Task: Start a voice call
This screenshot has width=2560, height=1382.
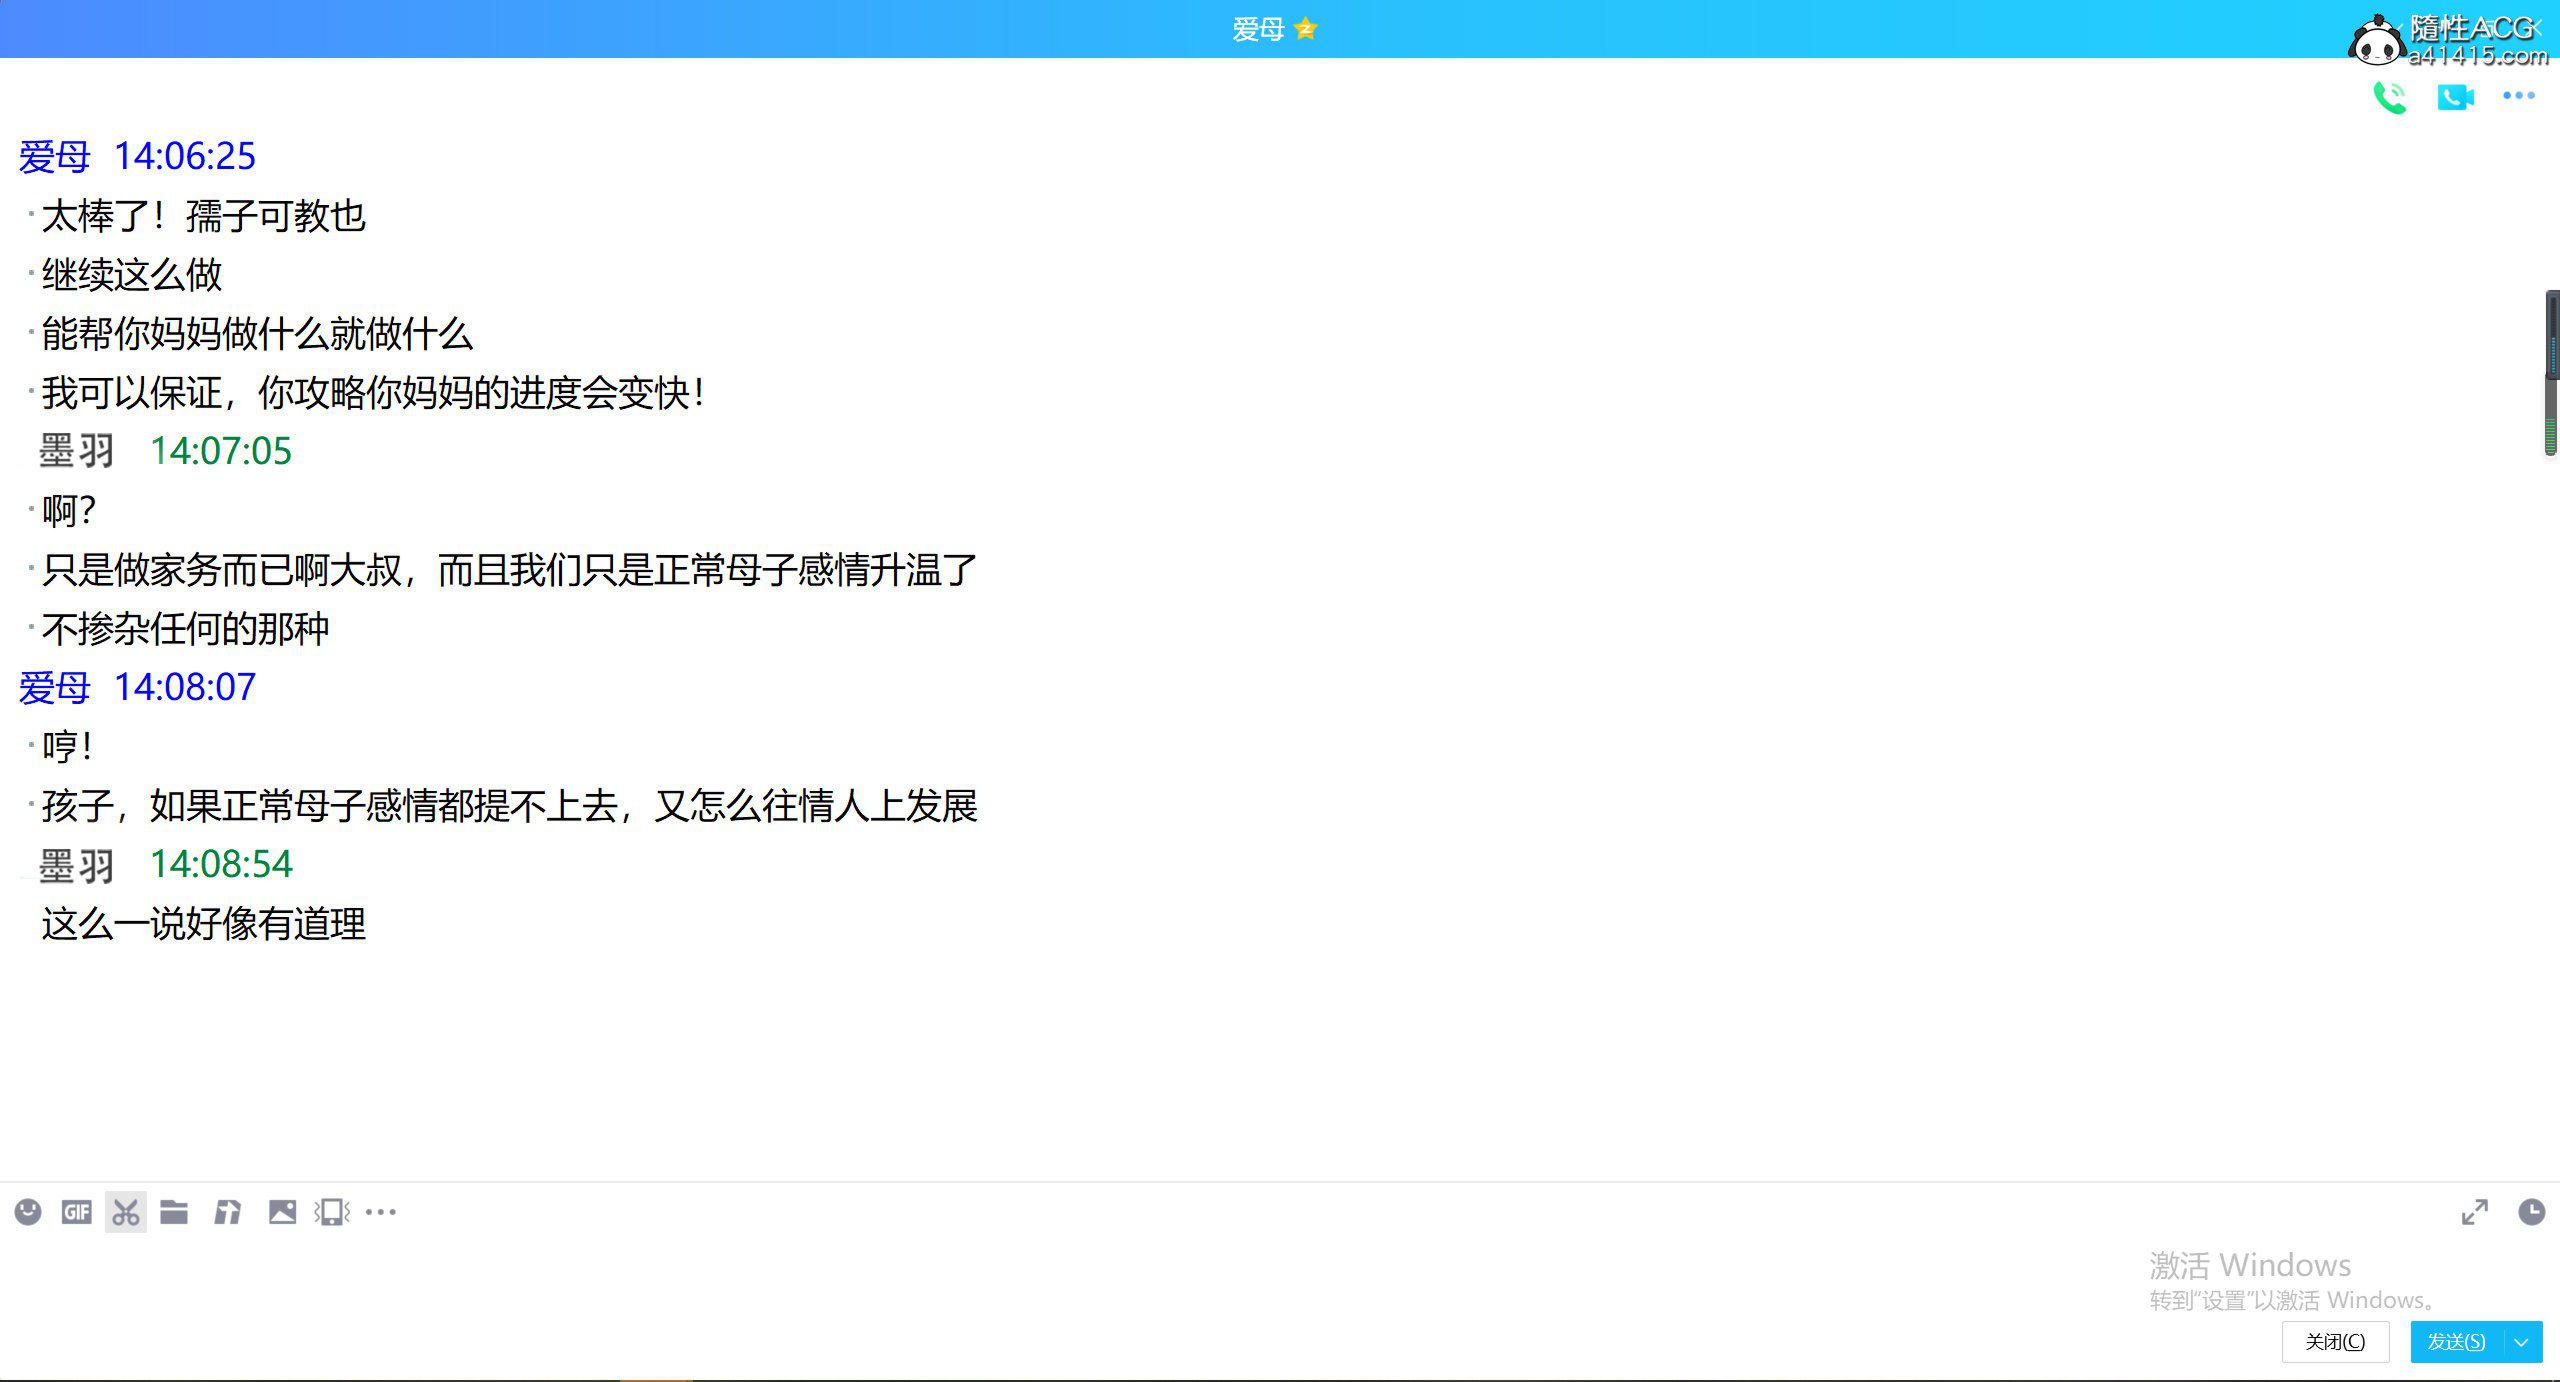Action: tap(2390, 97)
